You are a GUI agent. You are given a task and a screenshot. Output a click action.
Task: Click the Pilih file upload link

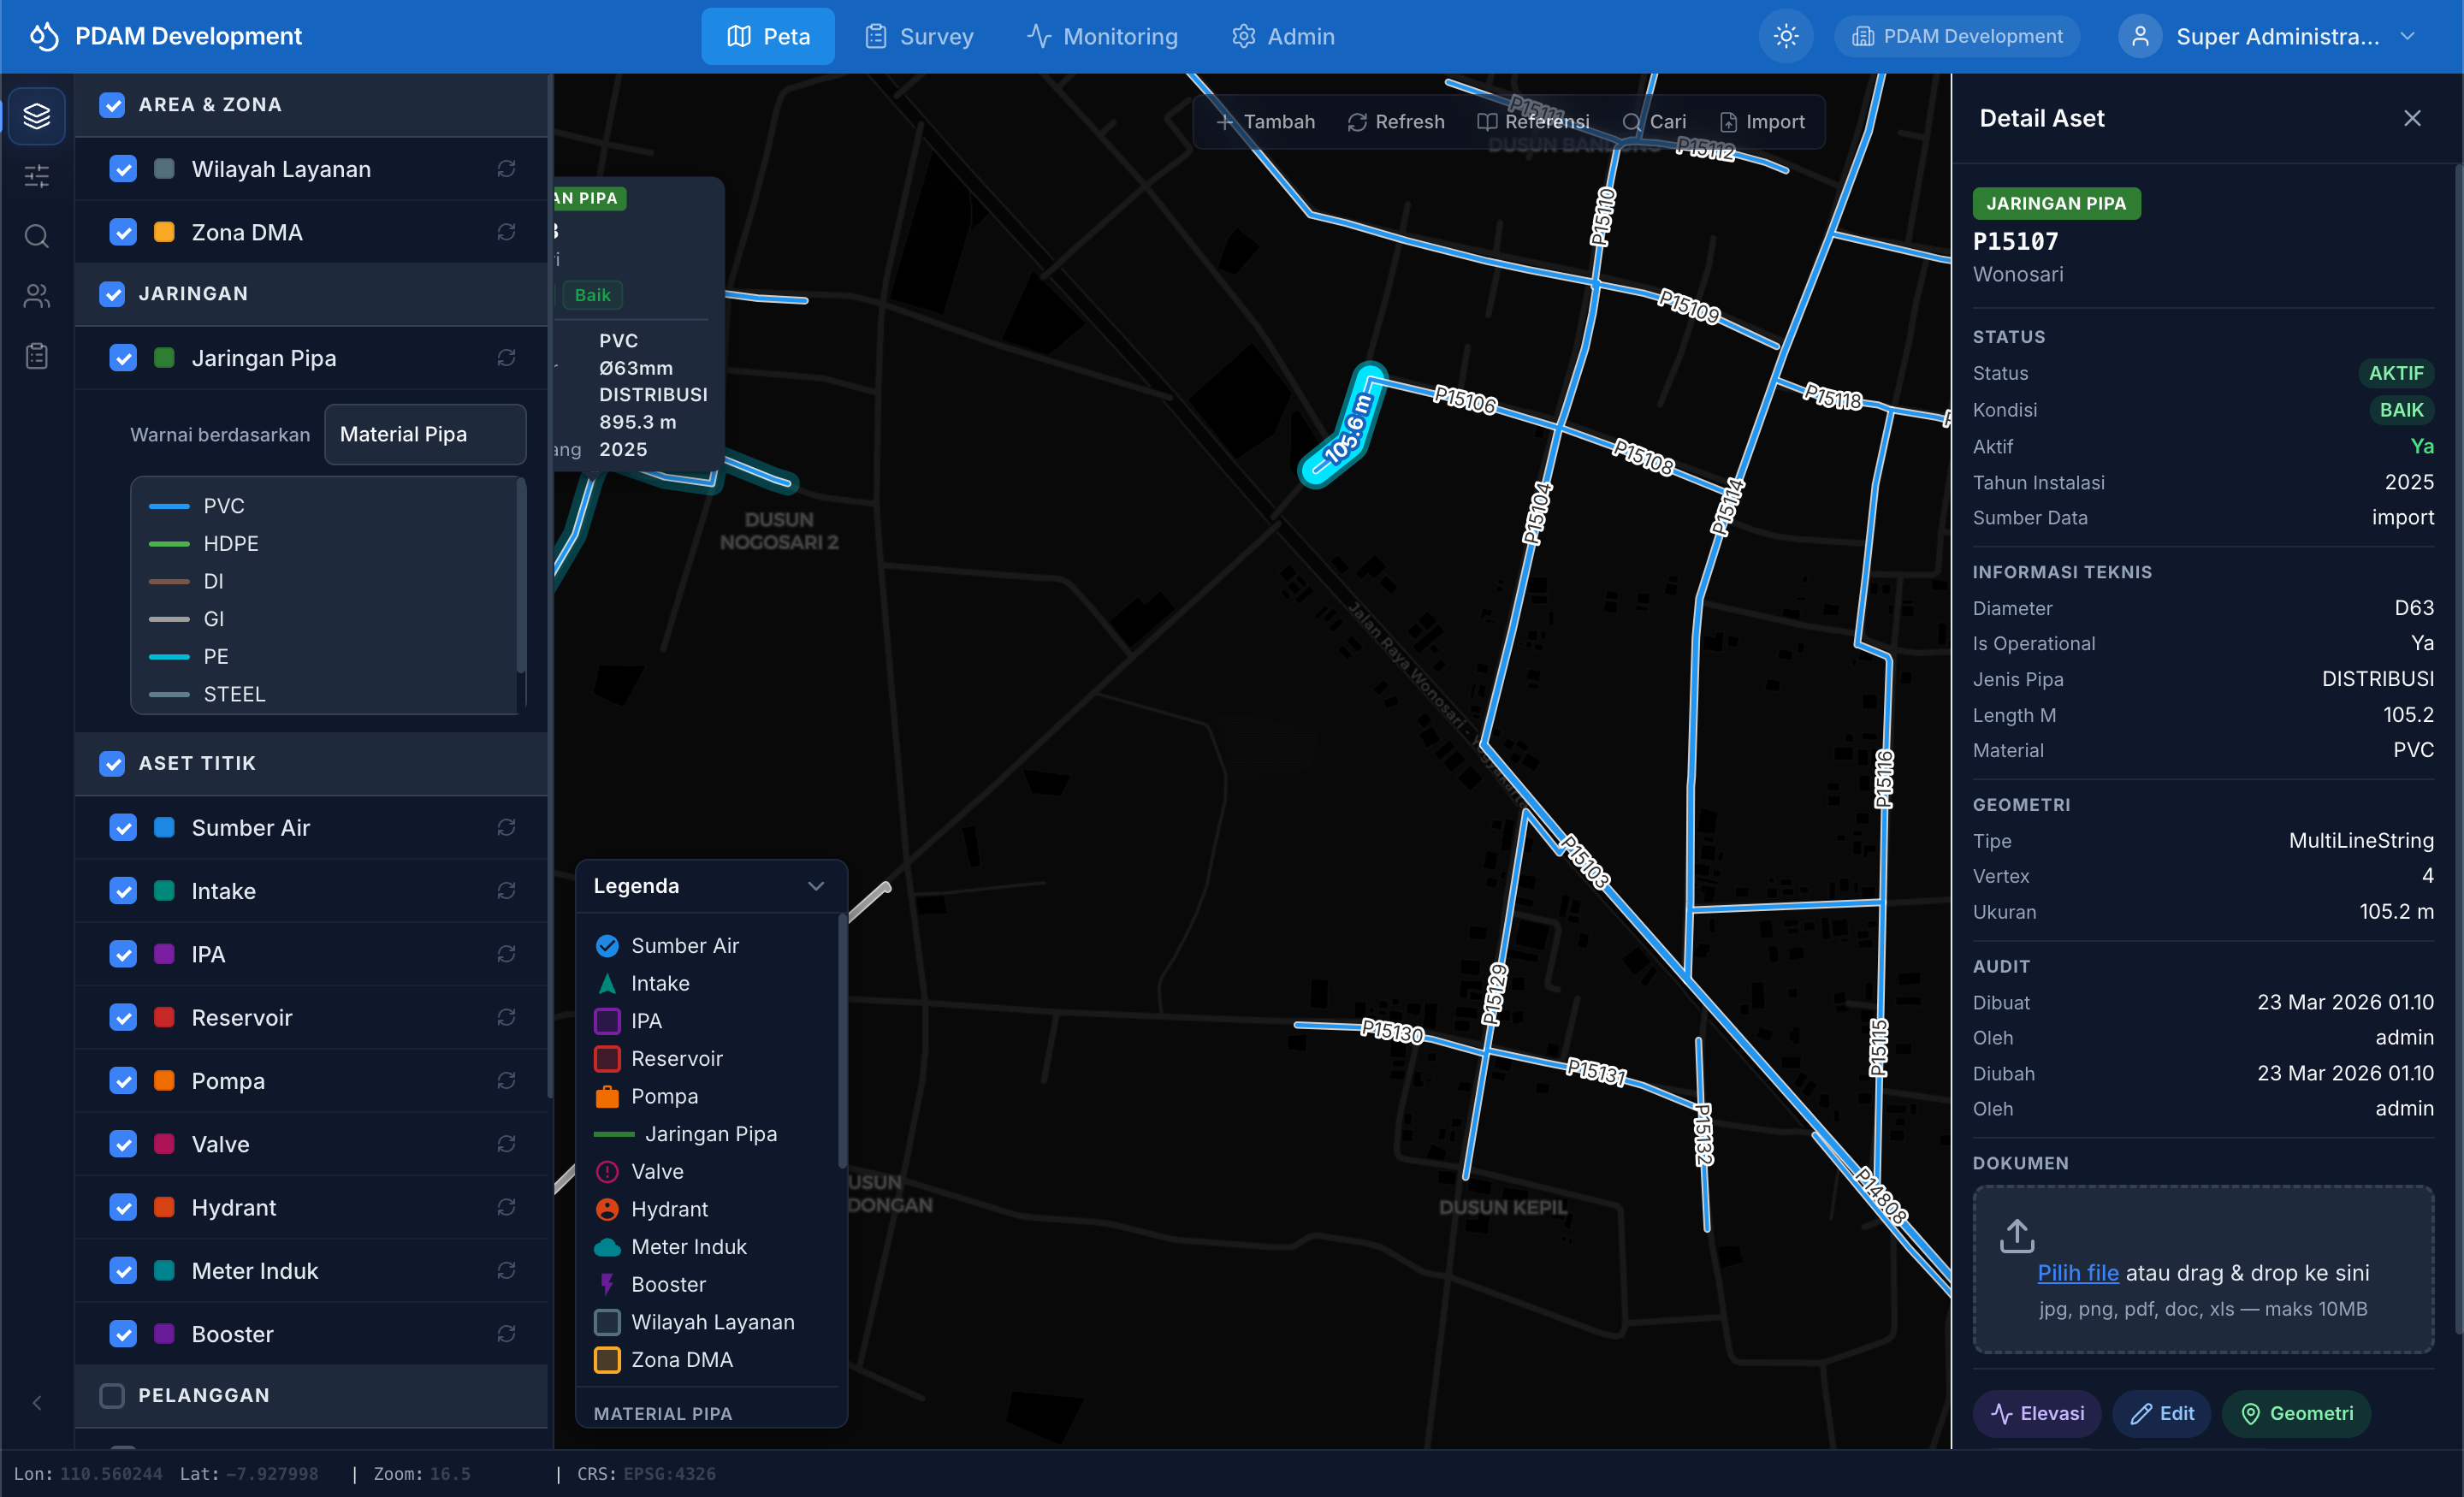(x=2078, y=1273)
